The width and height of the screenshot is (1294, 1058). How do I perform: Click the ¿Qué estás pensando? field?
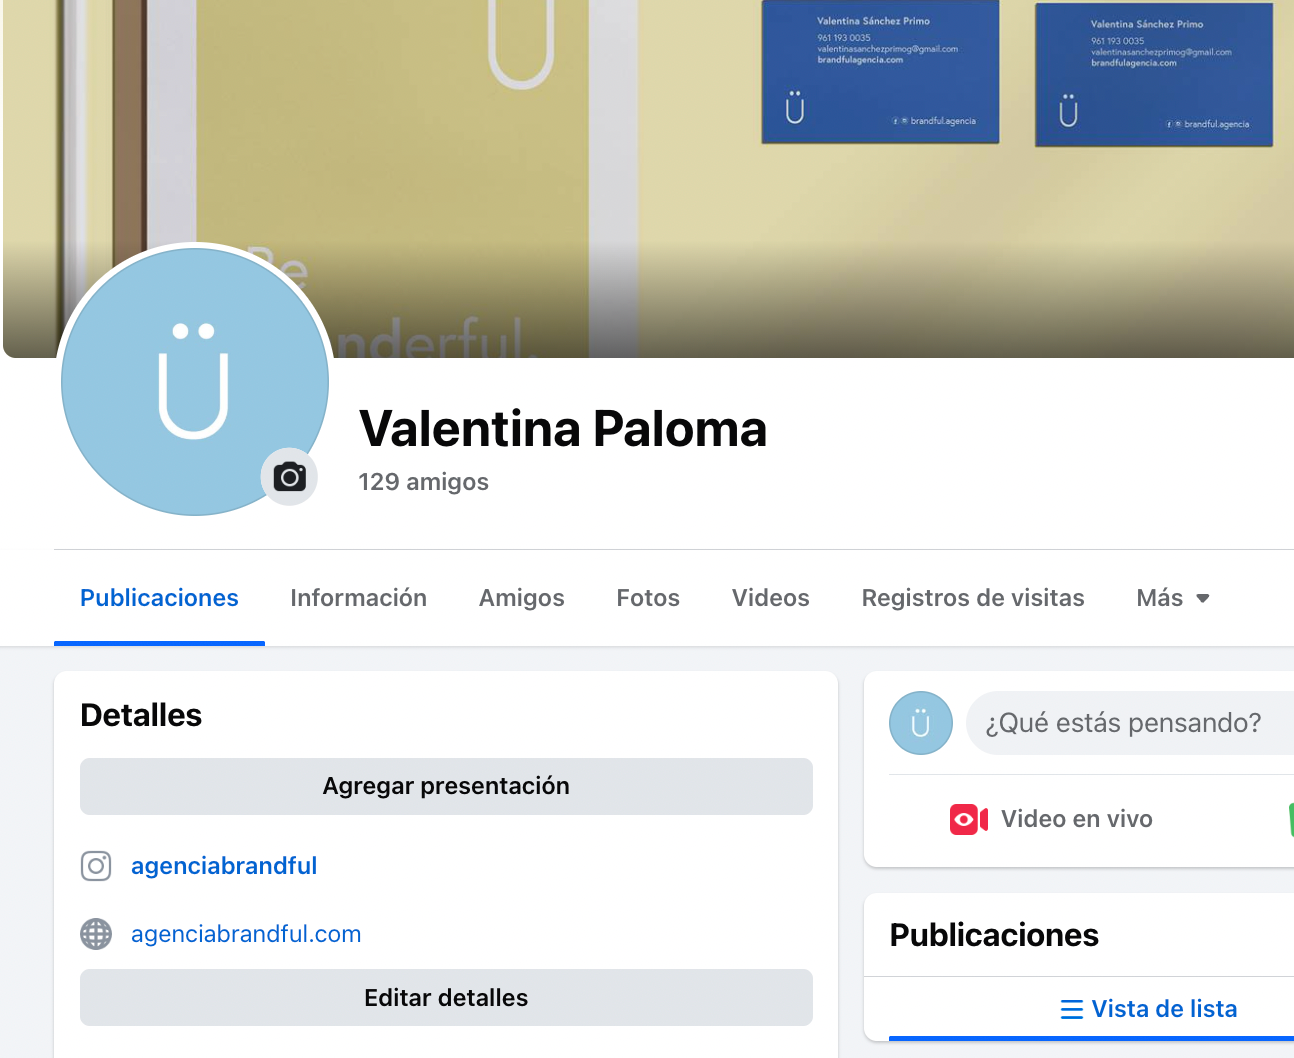point(1130,723)
